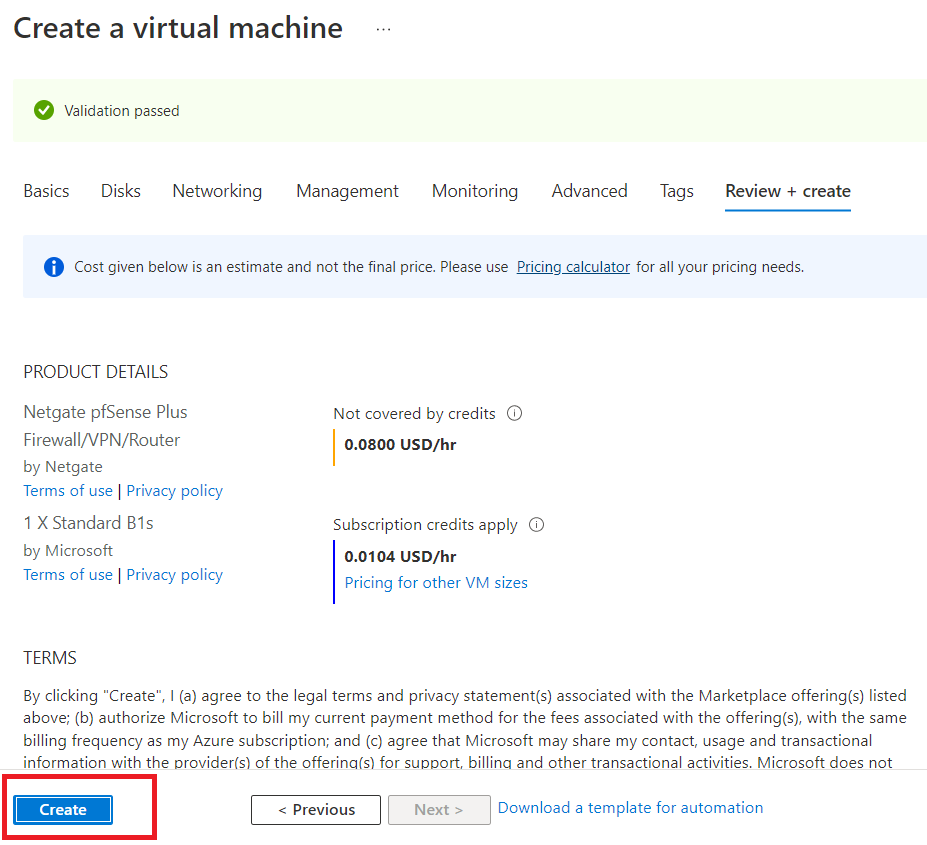View Pricing for other VM sizes
927x845 pixels.
click(436, 583)
